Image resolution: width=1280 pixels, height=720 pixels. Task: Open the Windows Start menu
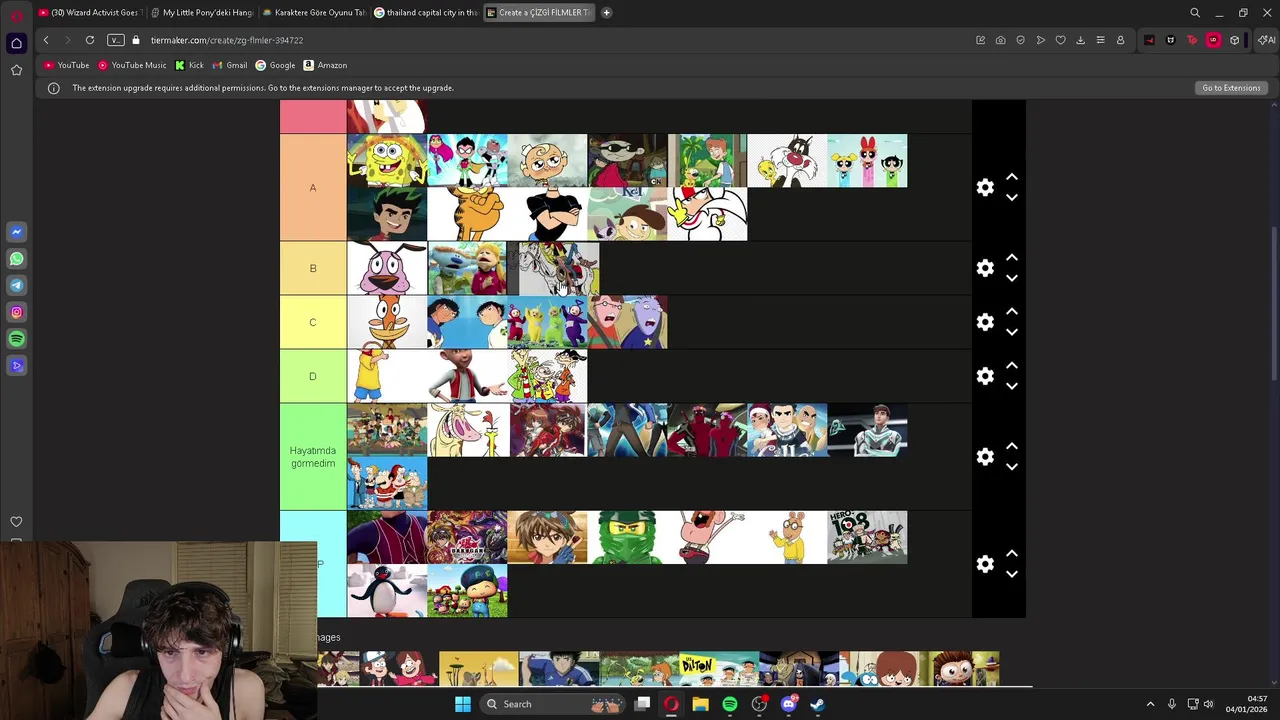point(463,704)
